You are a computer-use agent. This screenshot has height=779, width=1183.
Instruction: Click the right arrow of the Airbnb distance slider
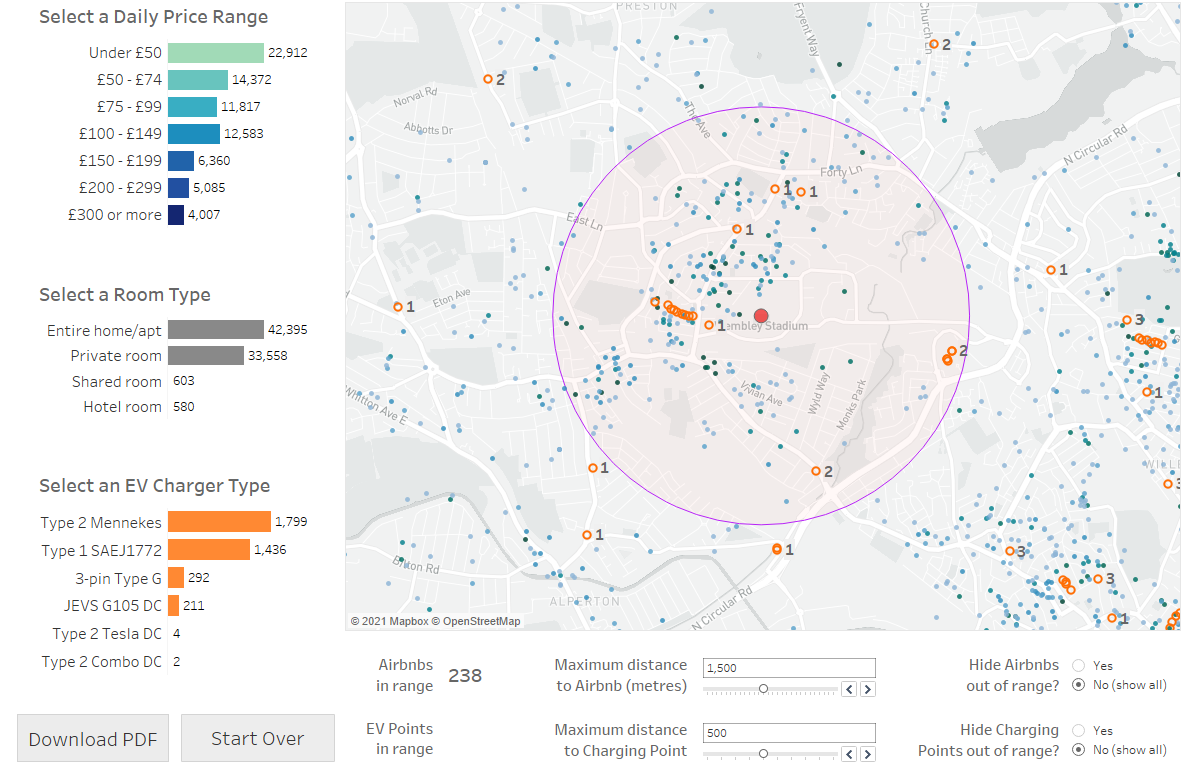867,689
